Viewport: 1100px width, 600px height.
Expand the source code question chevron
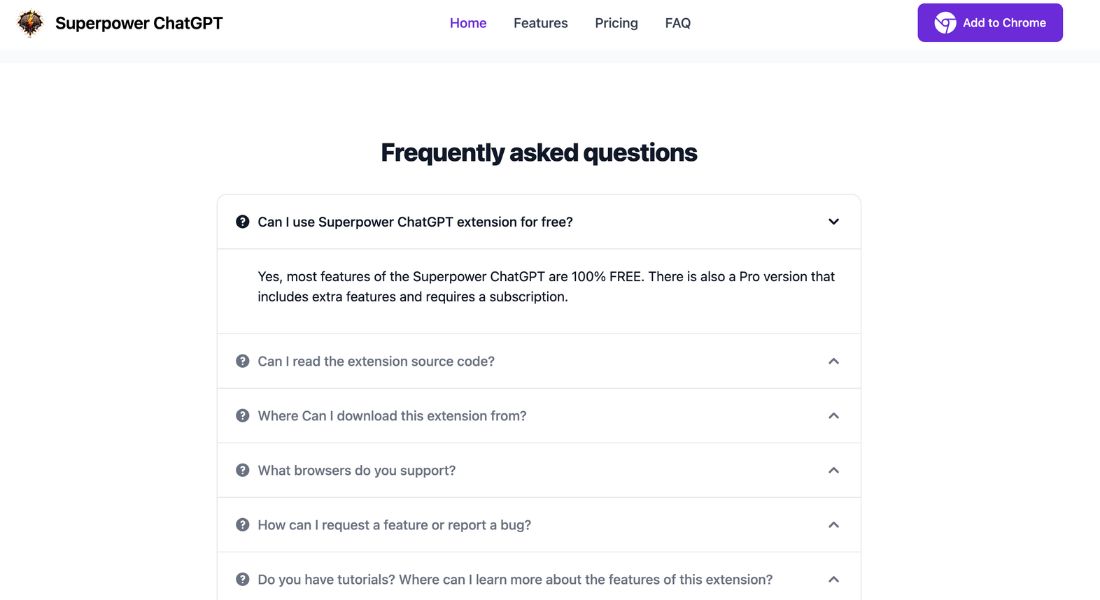[833, 361]
